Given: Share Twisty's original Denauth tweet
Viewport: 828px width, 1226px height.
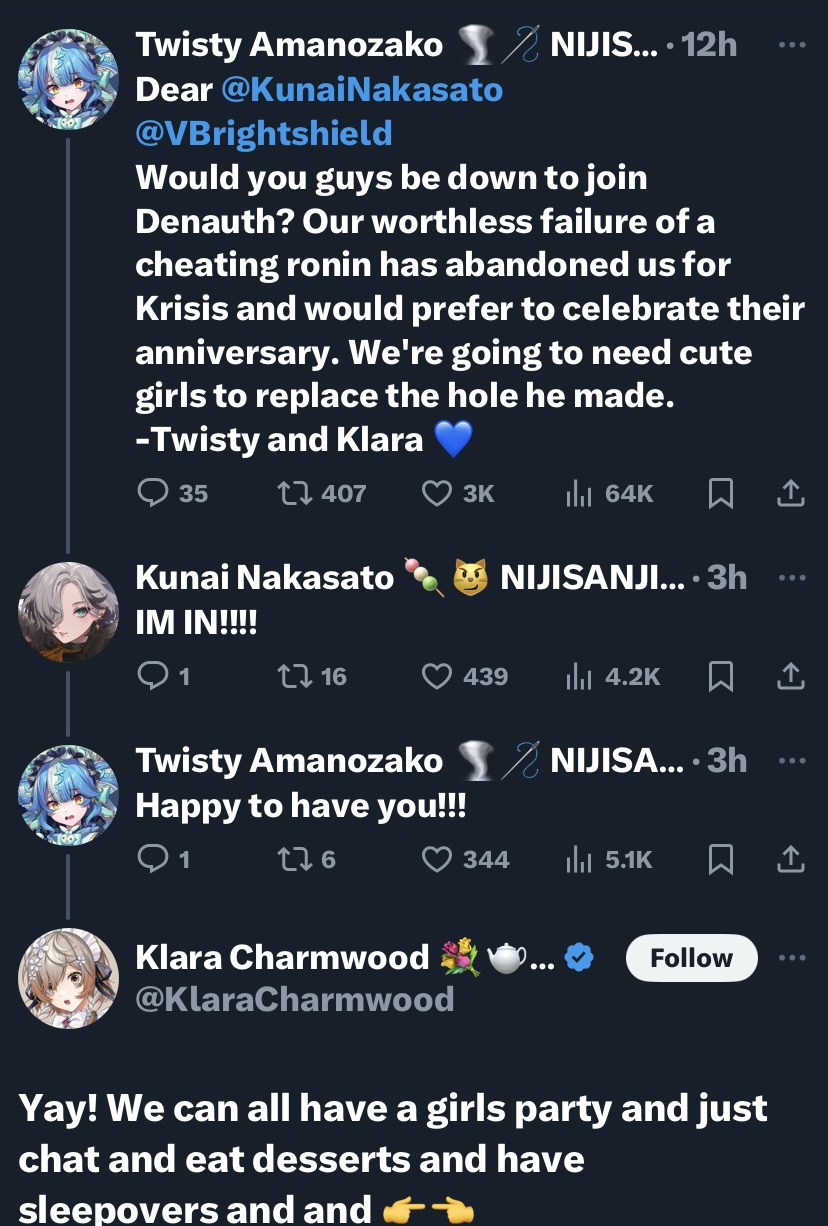Looking at the screenshot, I should 790,493.
